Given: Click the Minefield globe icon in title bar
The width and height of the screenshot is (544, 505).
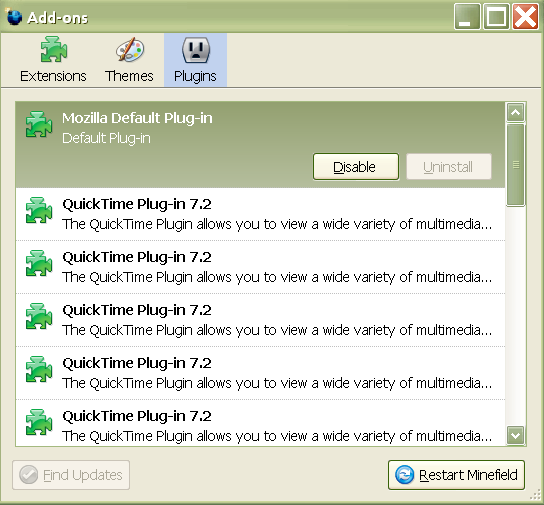Looking at the screenshot, I should [x=14, y=17].
